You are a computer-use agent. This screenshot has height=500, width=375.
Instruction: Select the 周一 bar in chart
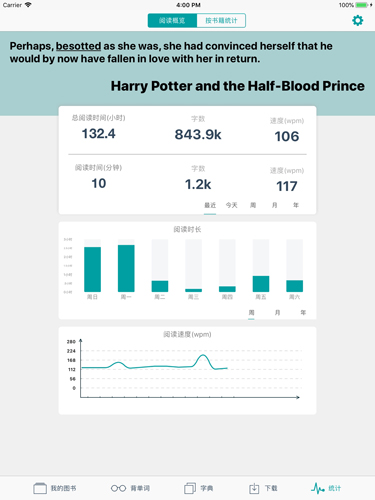tap(126, 268)
